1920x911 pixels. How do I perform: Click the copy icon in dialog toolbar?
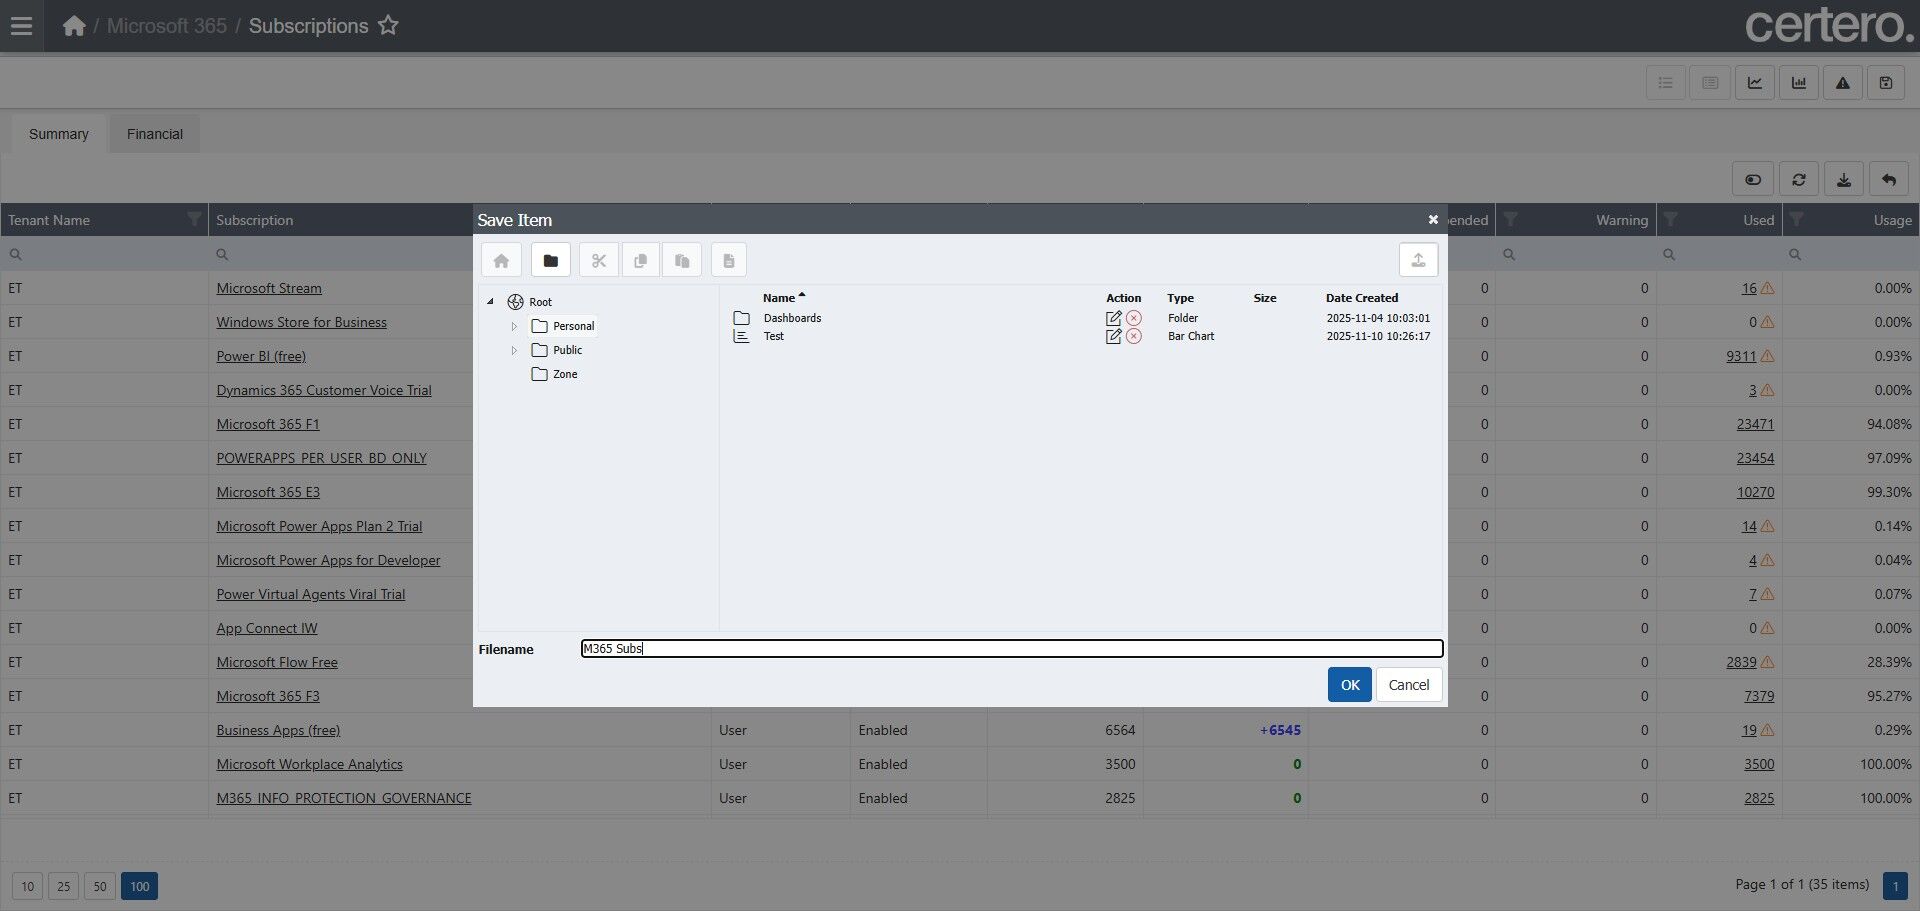640,261
